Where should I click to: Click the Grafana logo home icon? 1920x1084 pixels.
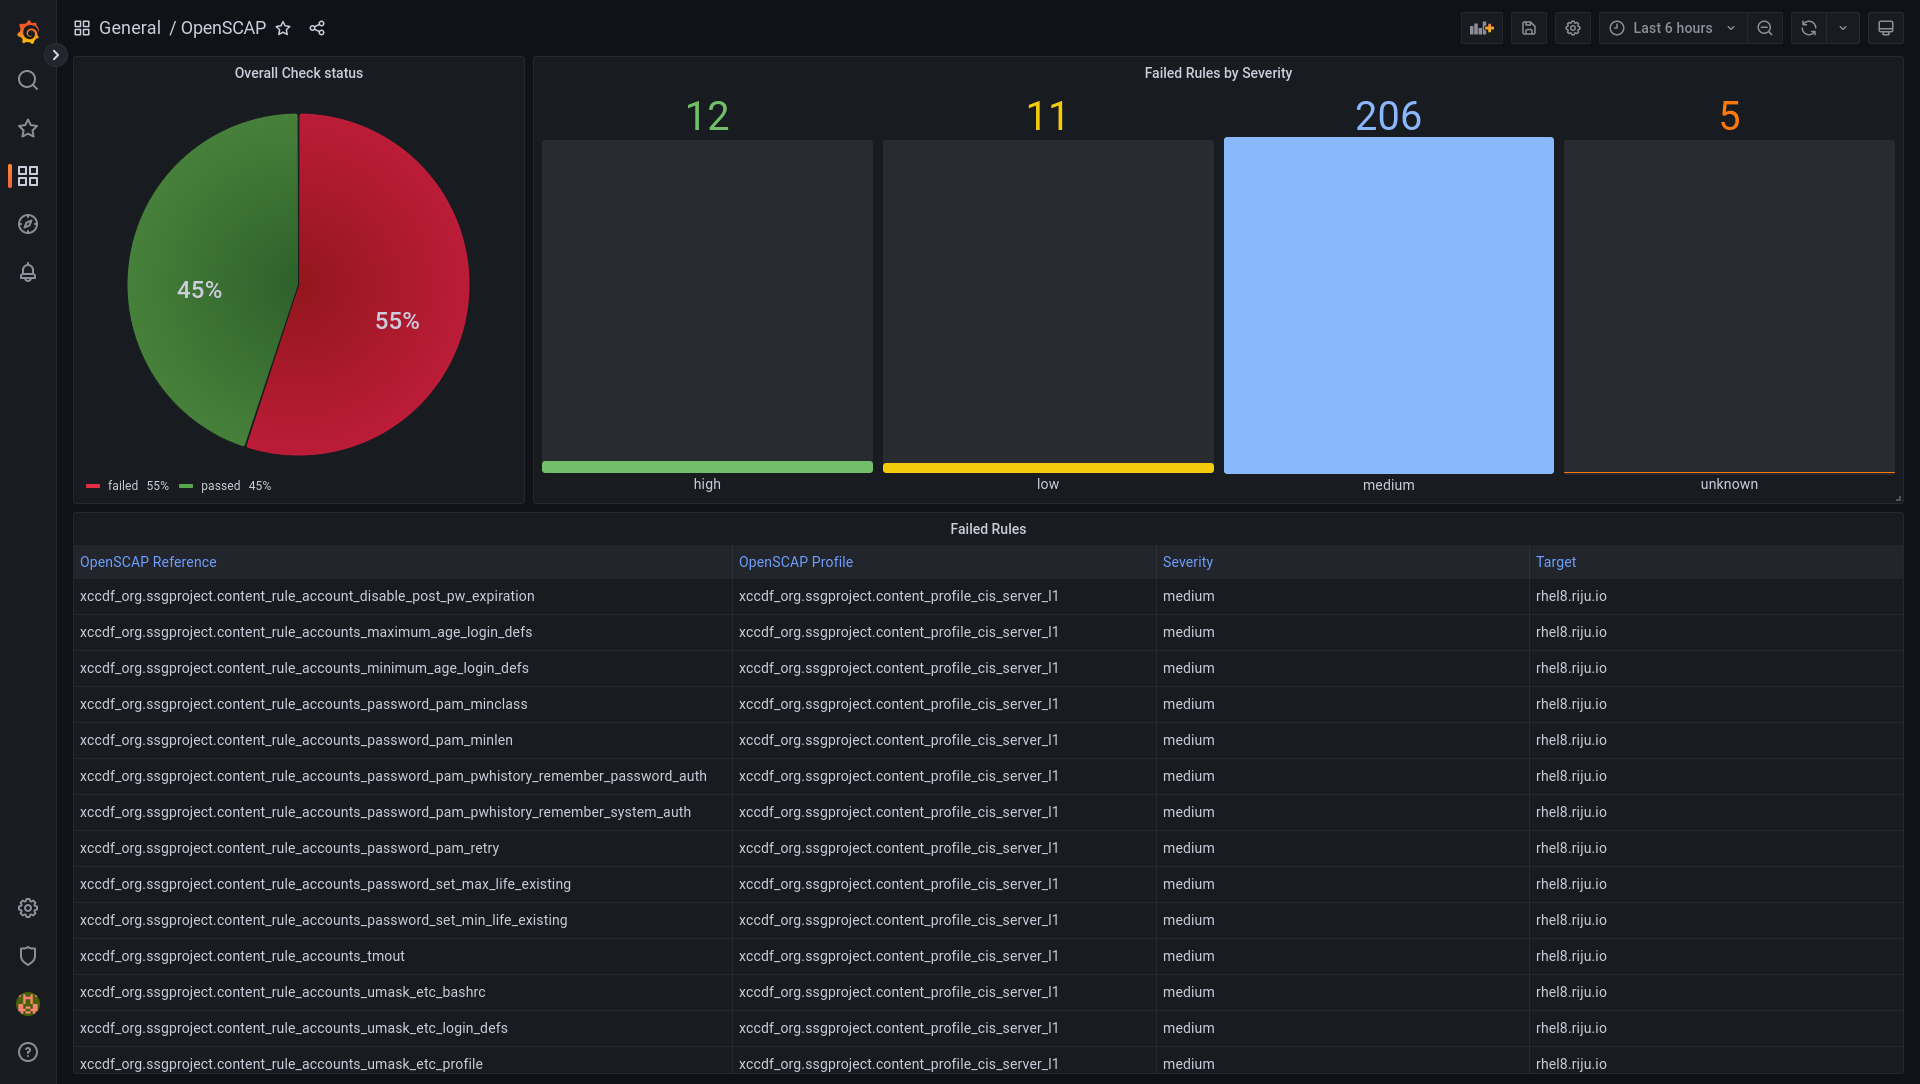click(28, 32)
